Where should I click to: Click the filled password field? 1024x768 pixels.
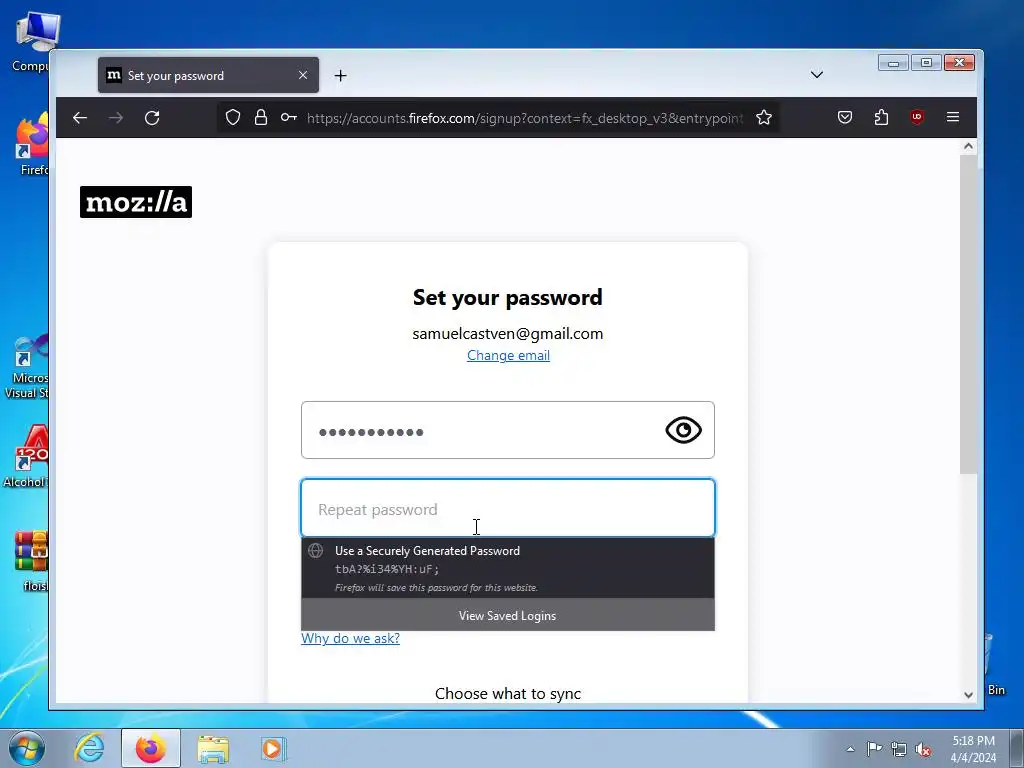point(507,430)
